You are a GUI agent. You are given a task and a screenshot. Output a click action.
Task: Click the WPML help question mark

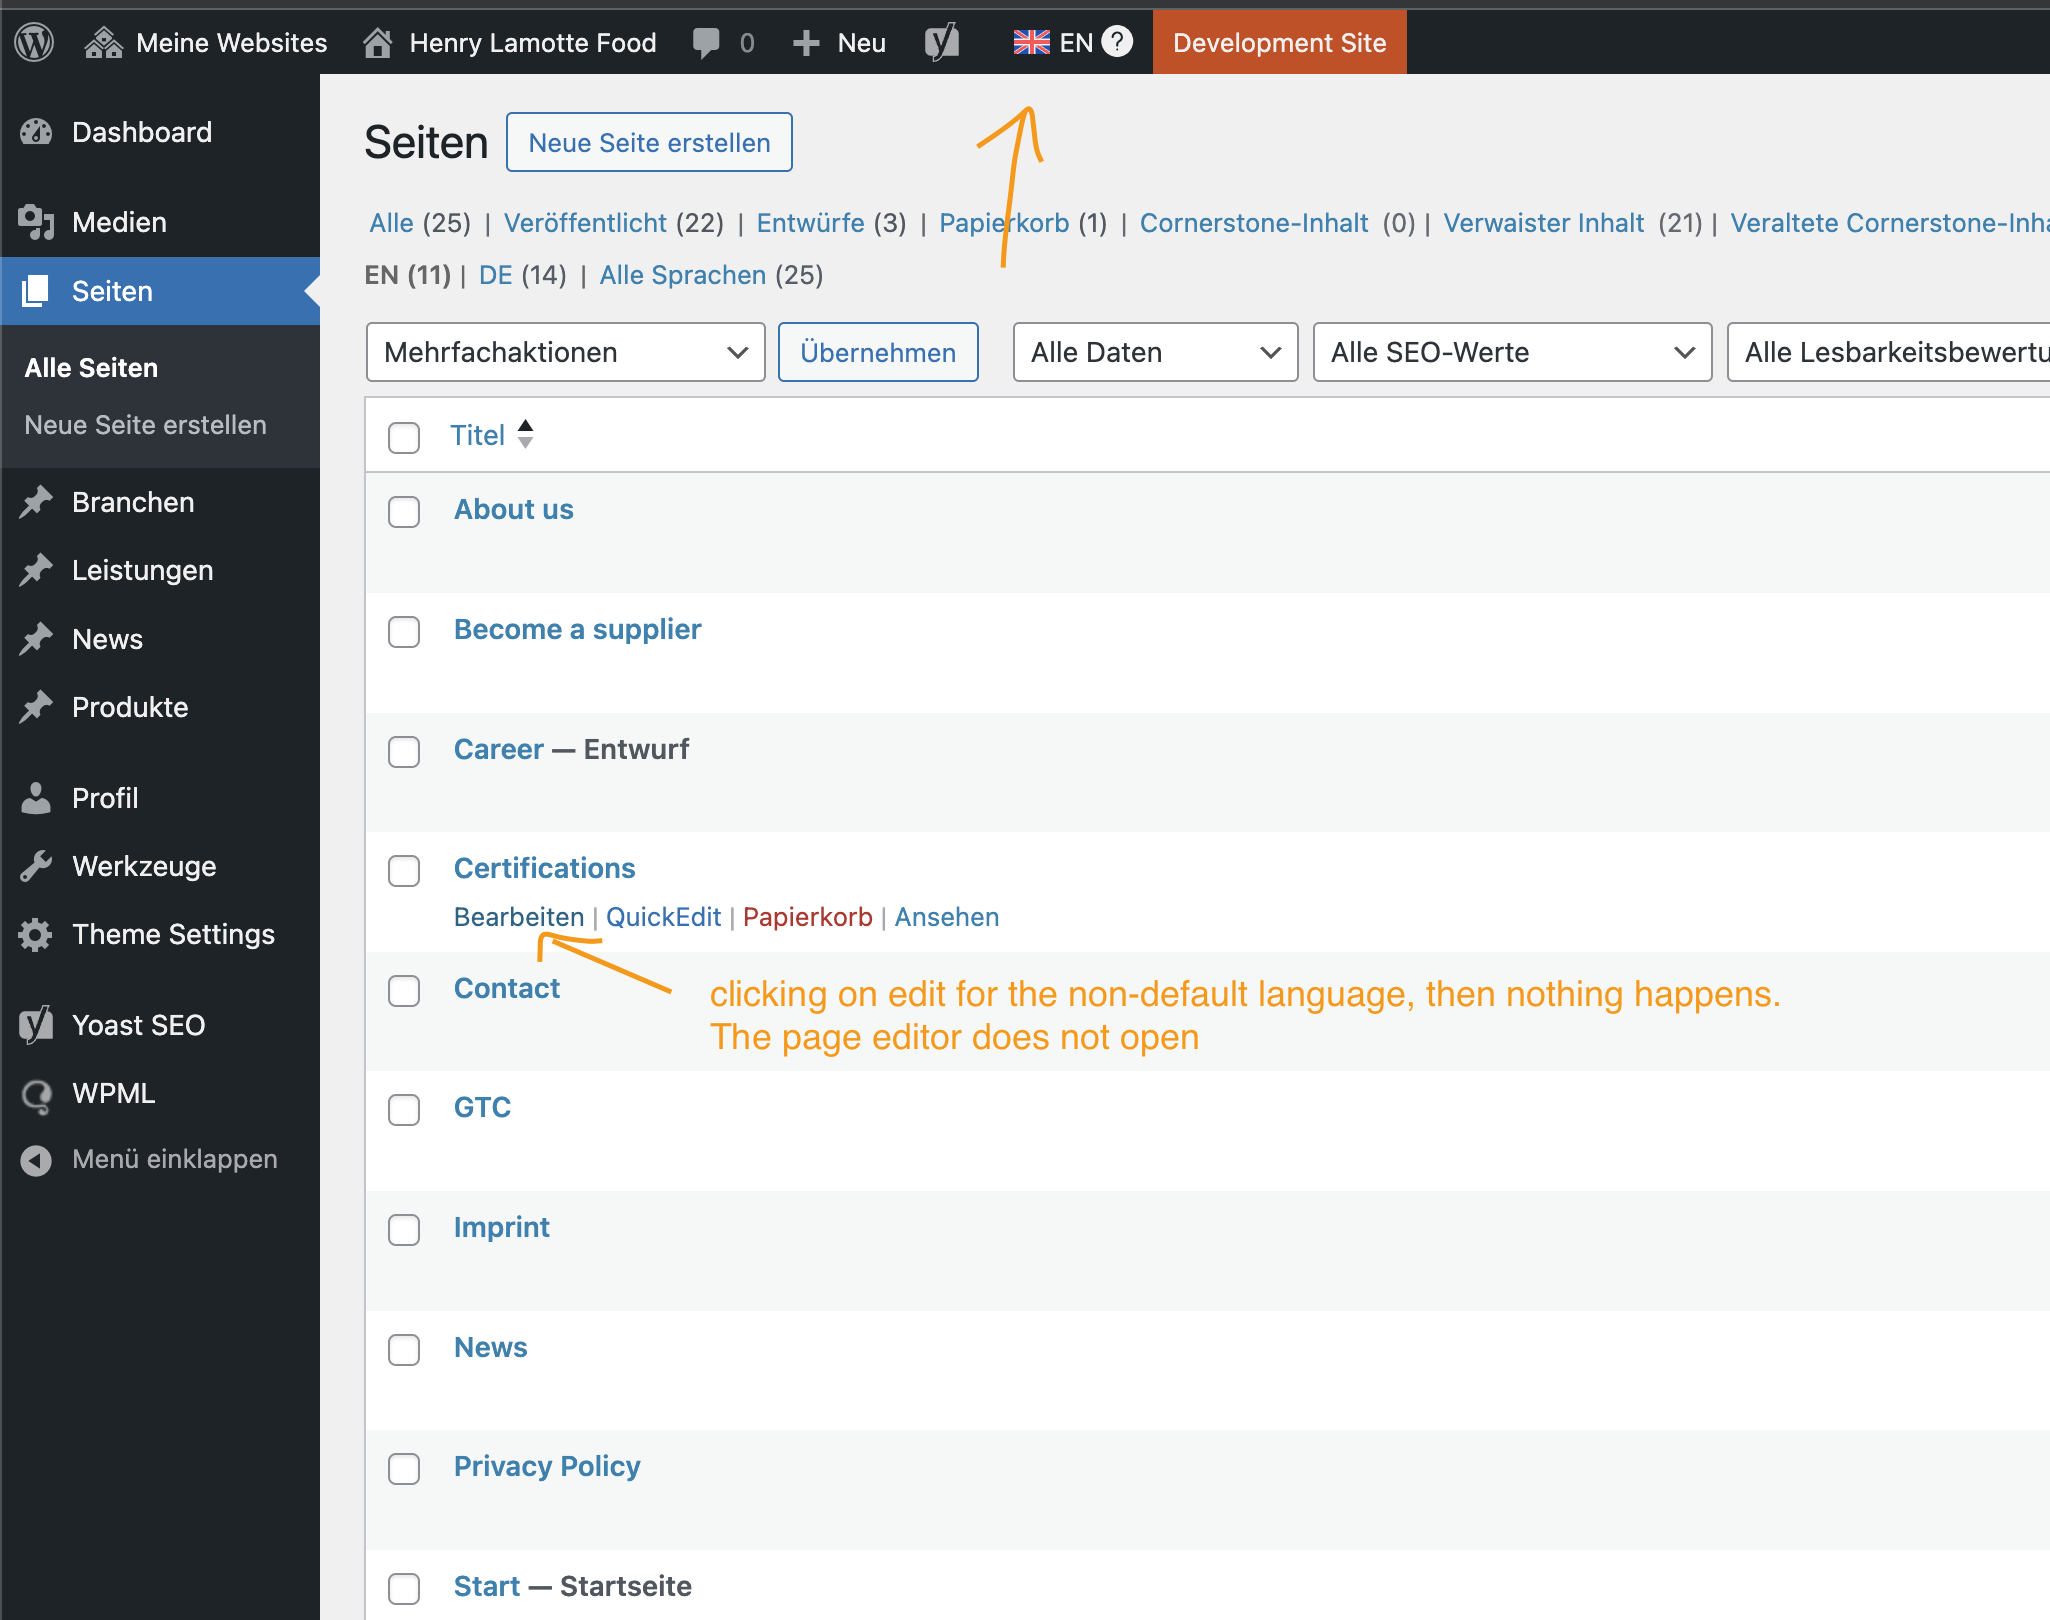[1117, 41]
